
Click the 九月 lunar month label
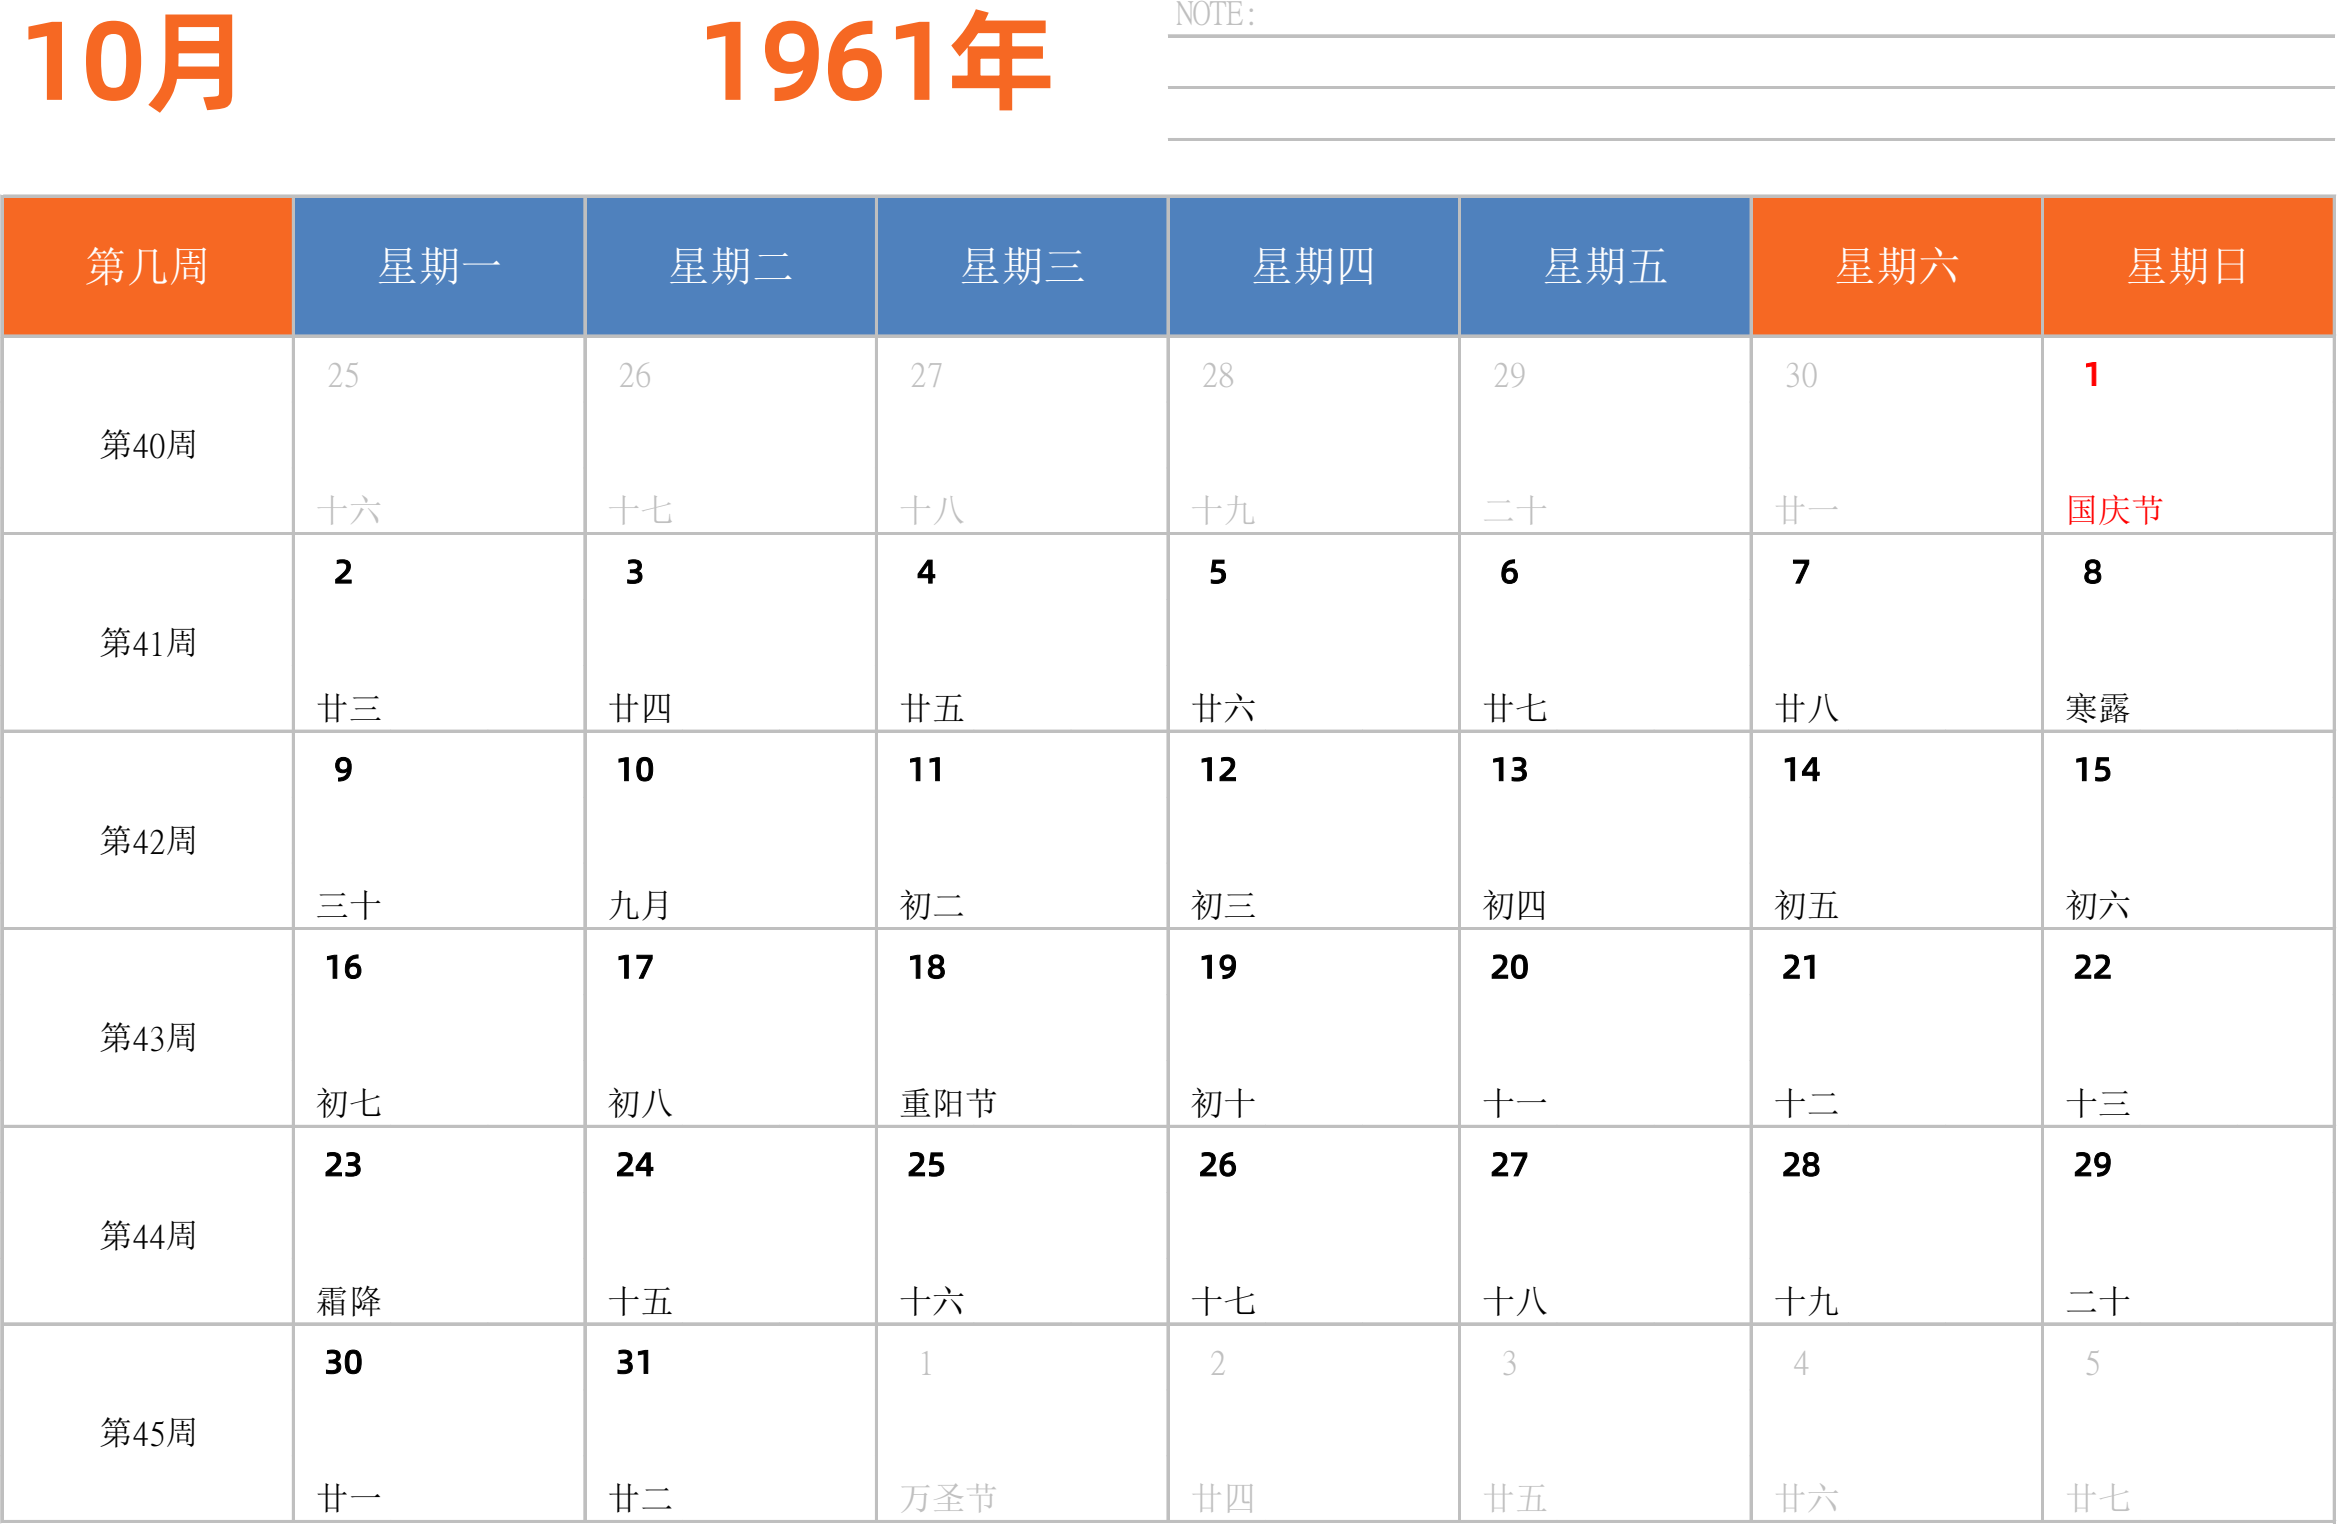639,905
